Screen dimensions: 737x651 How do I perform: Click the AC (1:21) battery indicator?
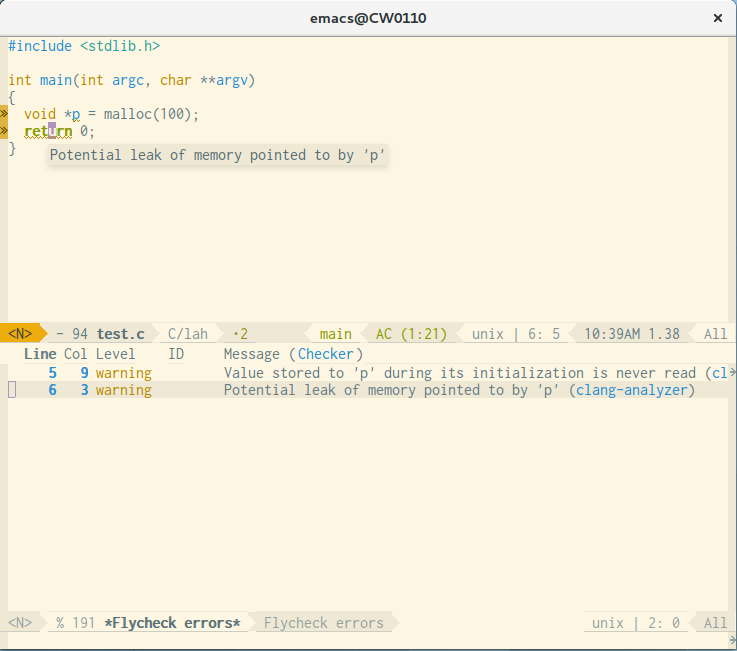(x=410, y=334)
